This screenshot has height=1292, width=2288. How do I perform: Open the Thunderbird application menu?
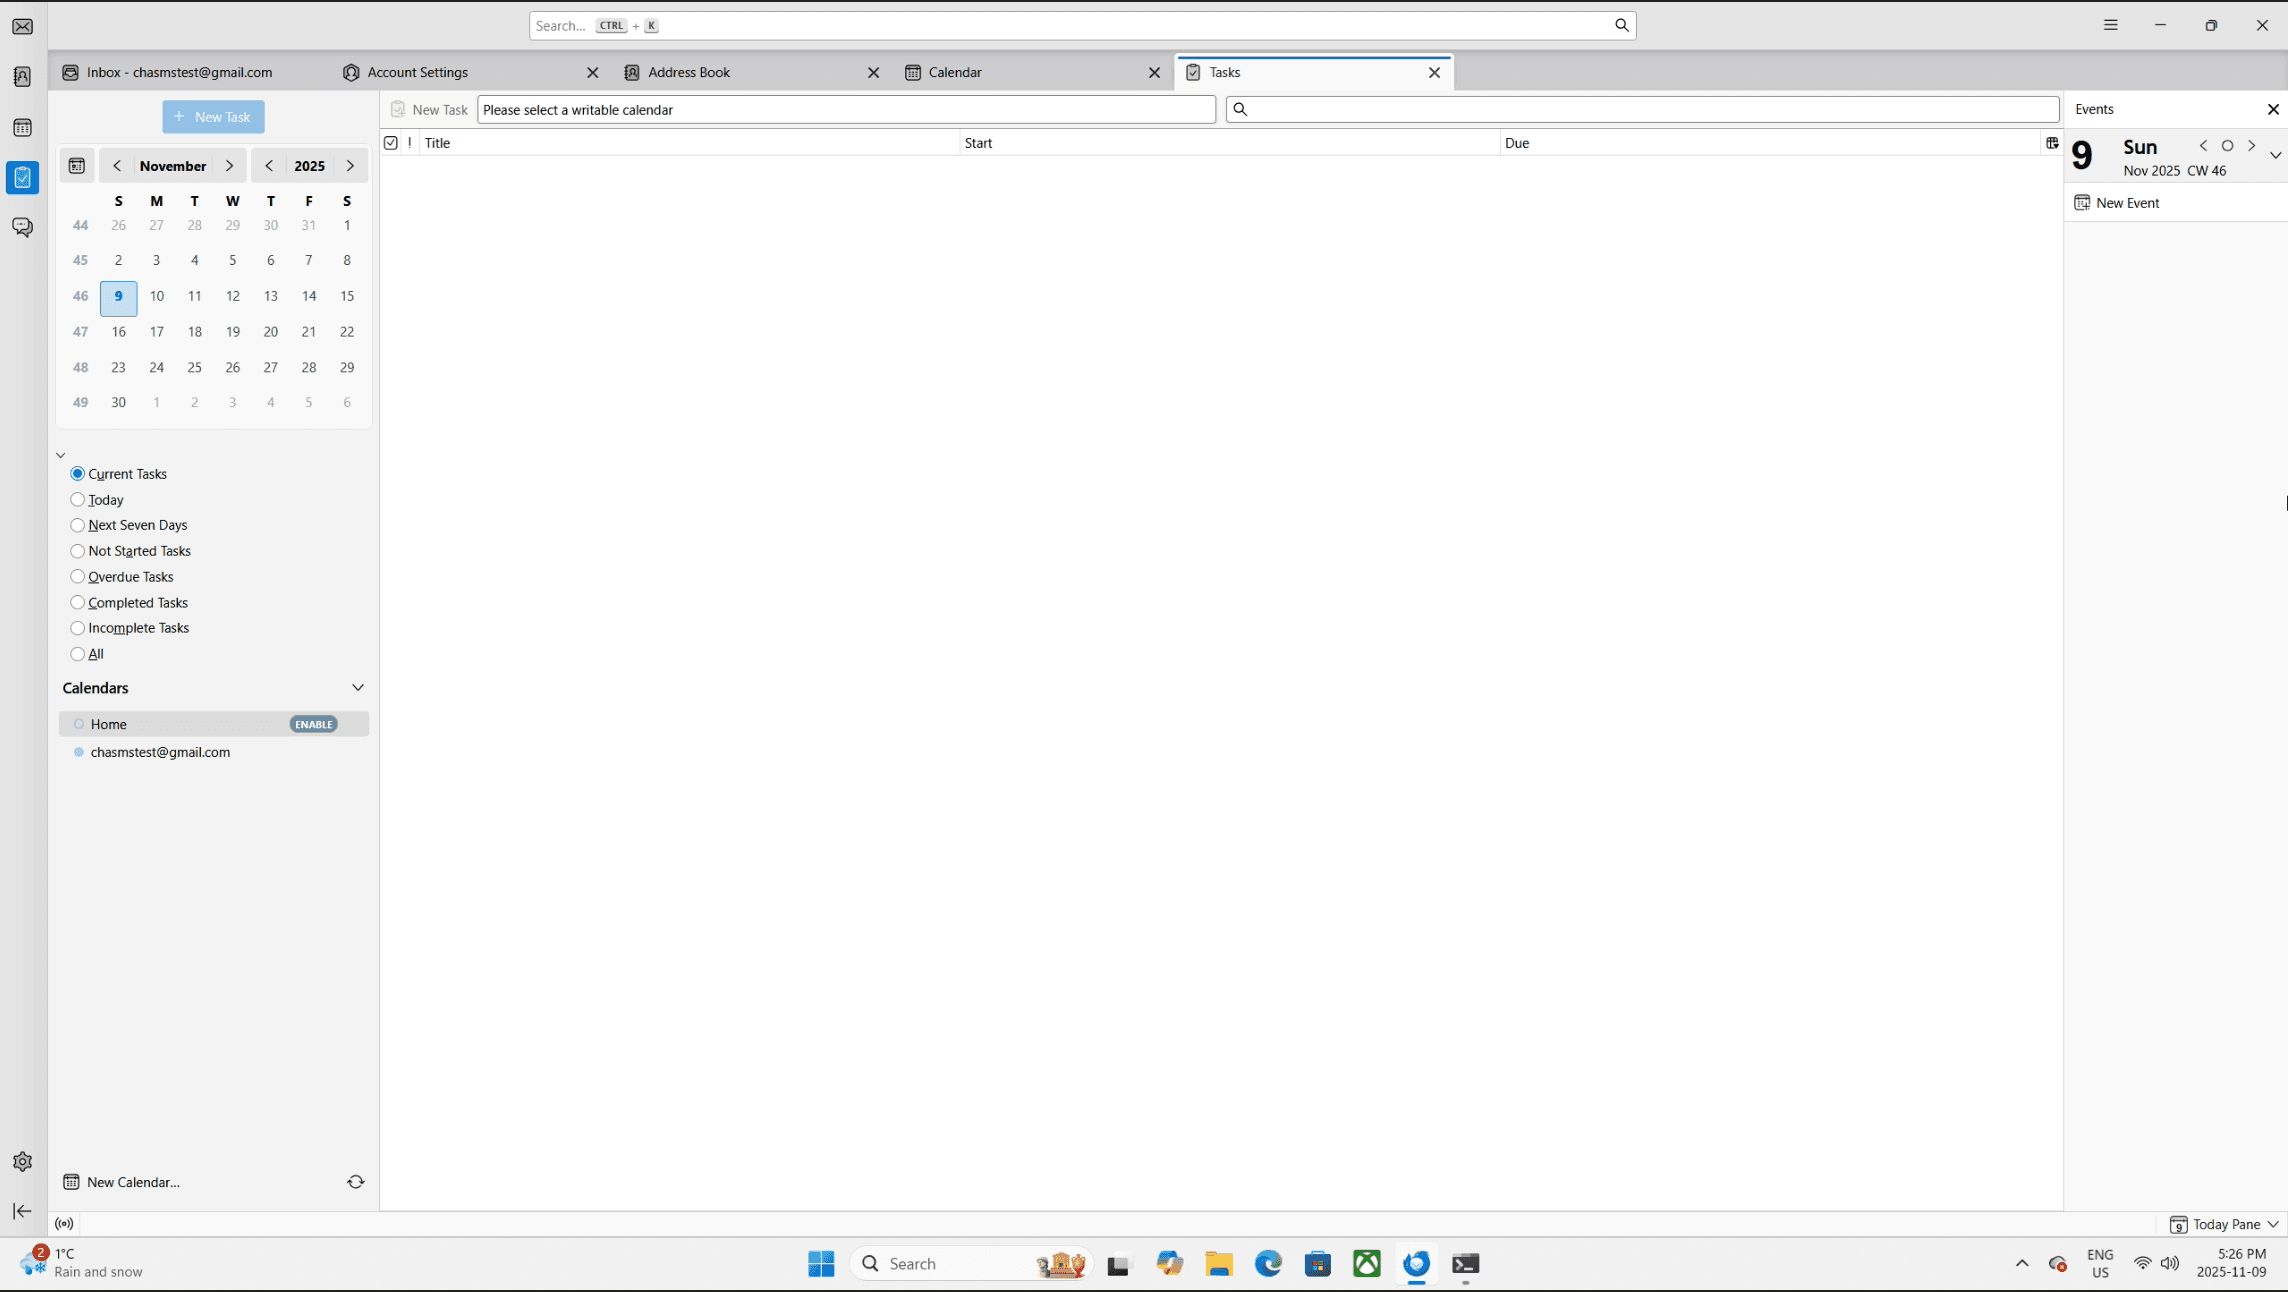(x=2110, y=25)
